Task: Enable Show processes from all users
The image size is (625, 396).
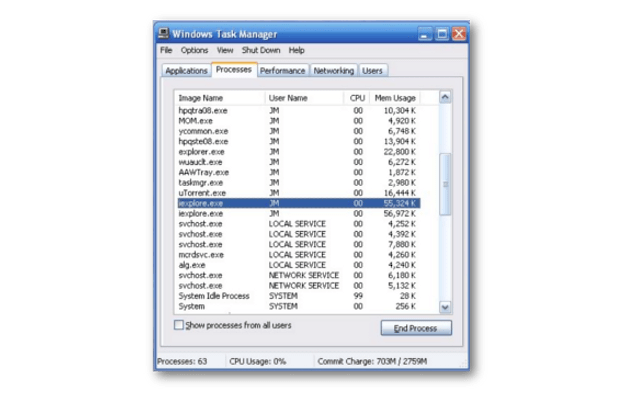Action: [x=179, y=325]
